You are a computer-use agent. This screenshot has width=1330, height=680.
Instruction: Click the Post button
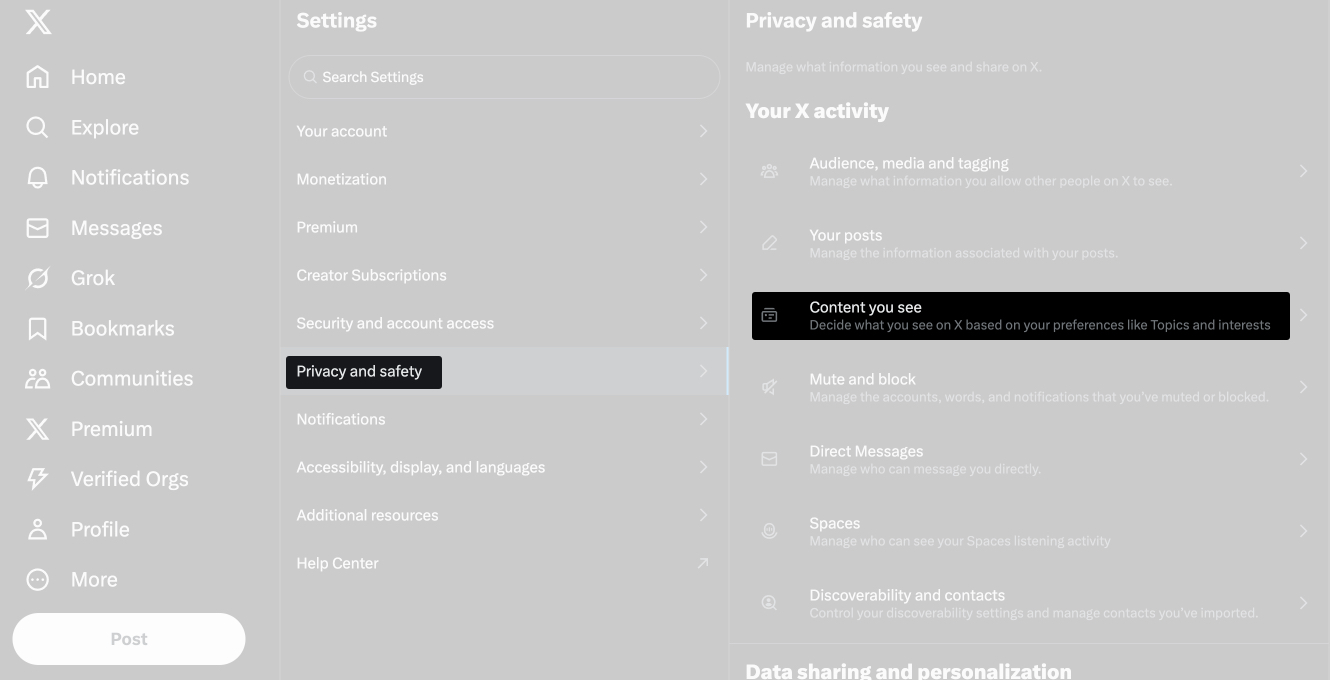coord(129,639)
